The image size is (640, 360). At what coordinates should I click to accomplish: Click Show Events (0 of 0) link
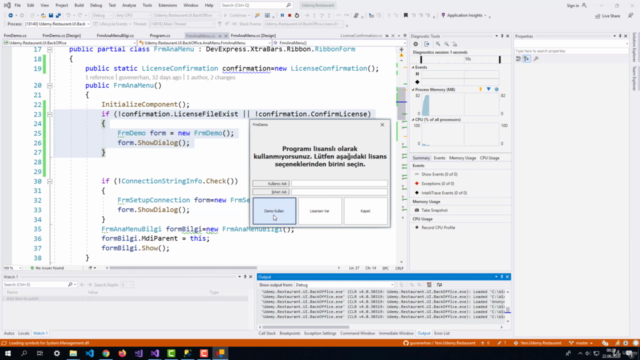pos(439,174)
